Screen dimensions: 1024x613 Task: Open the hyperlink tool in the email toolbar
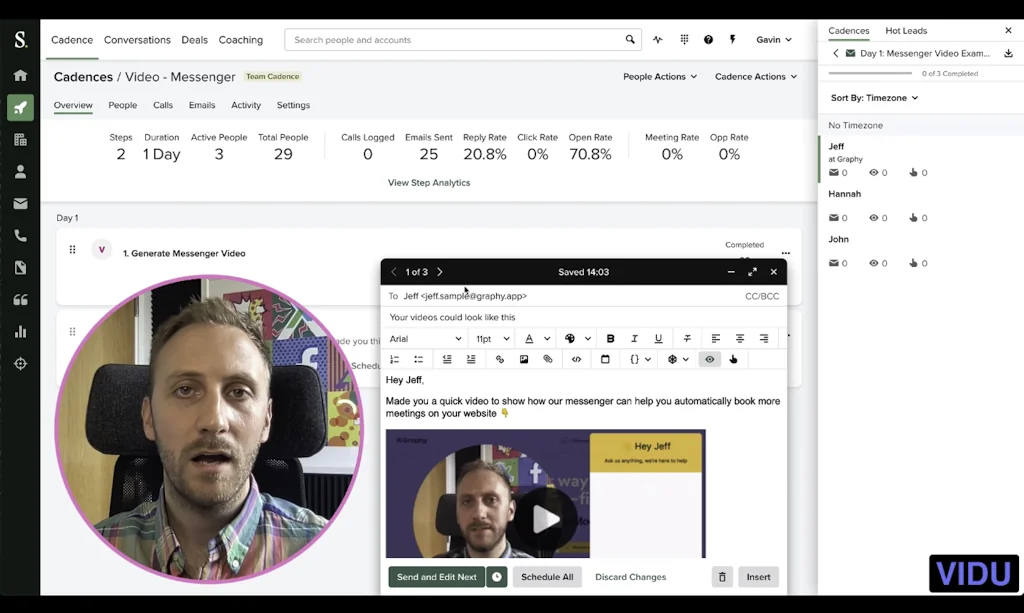pos(501,358)
